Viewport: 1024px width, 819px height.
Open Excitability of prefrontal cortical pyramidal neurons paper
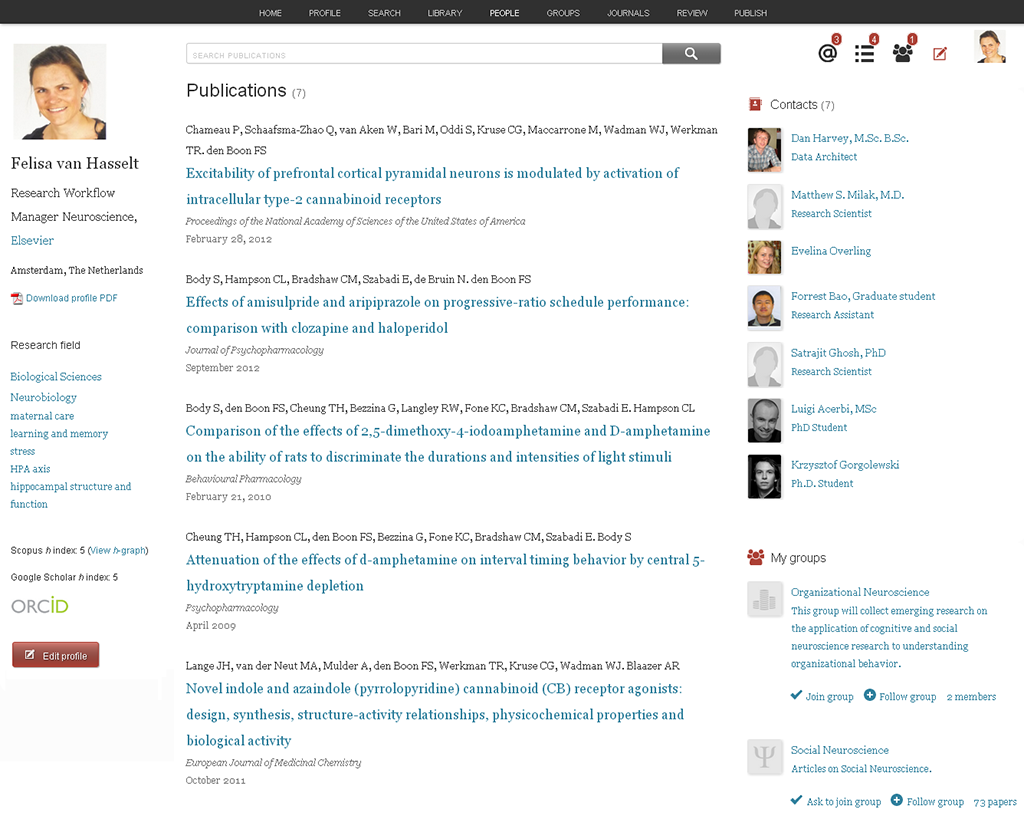point(432,186)
